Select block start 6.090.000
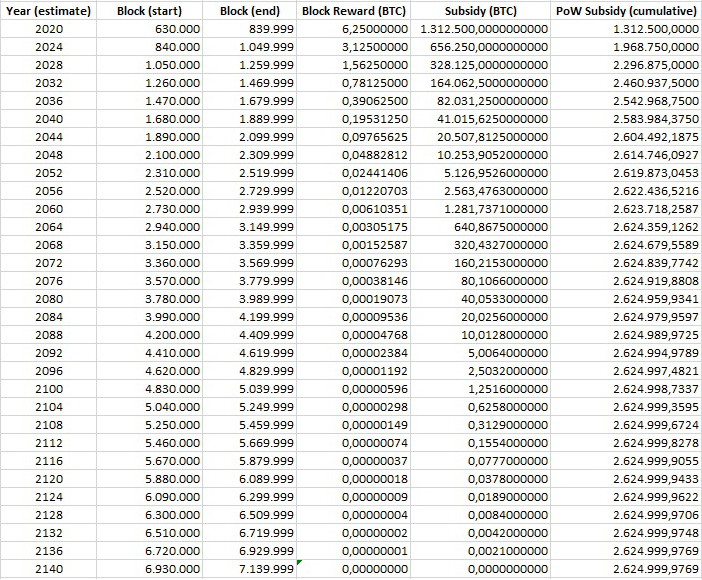The width and height of the screenshot is (702, 580). coord(149,497)
